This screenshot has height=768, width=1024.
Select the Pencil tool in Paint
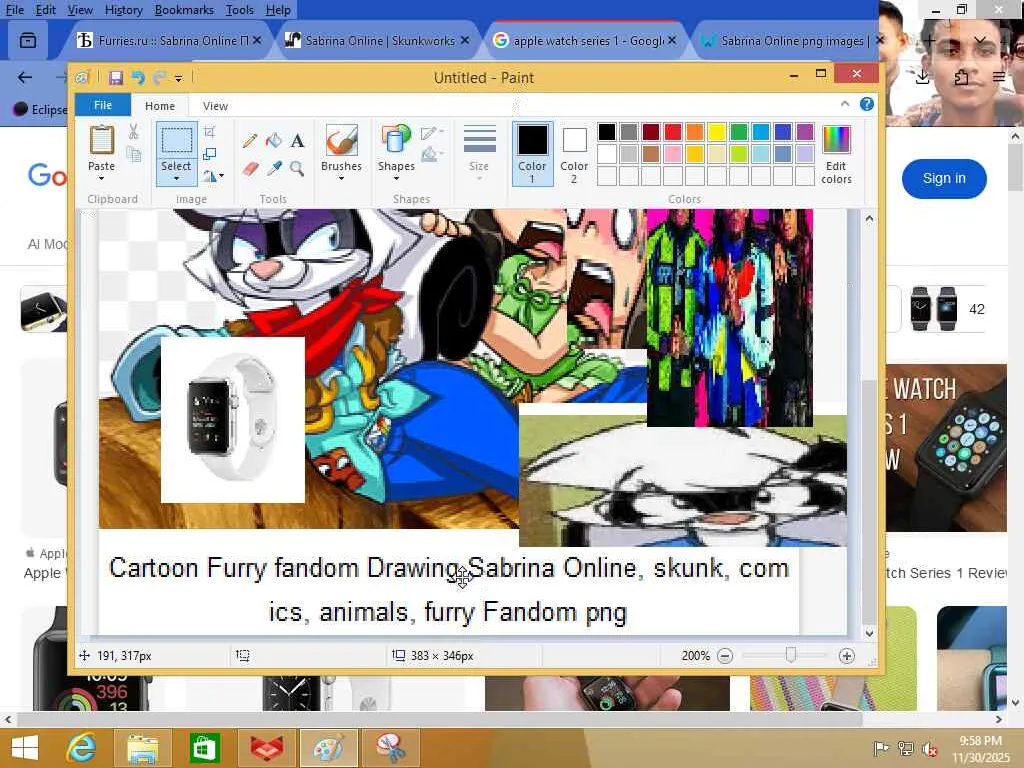pyautogui.click(x=249, y=140)
